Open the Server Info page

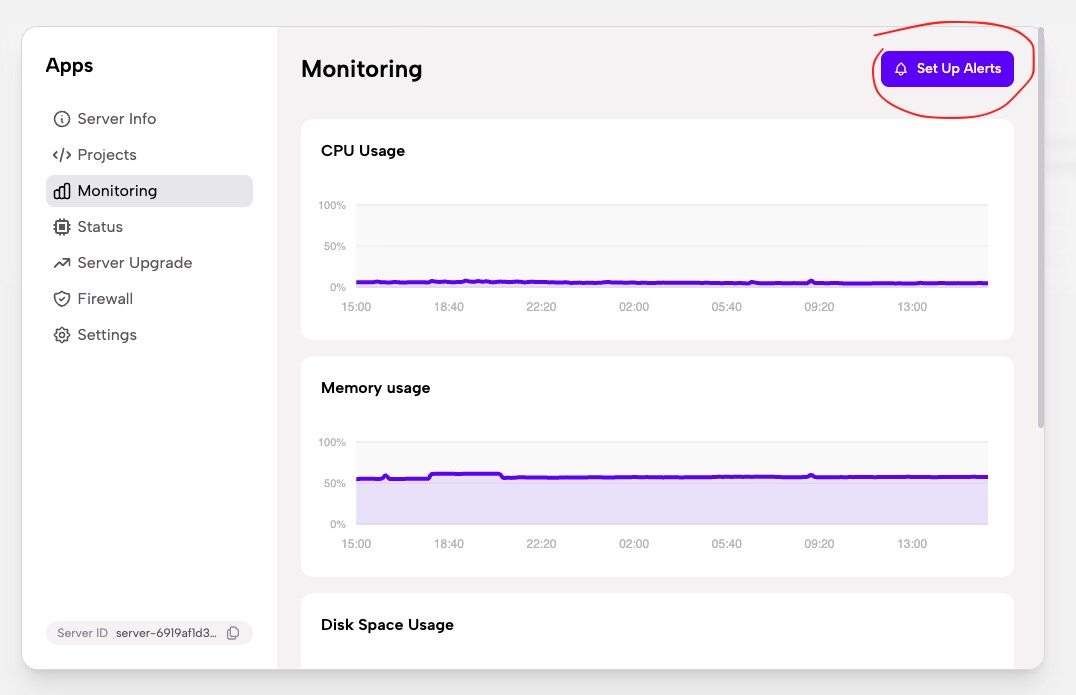(116, 119)
